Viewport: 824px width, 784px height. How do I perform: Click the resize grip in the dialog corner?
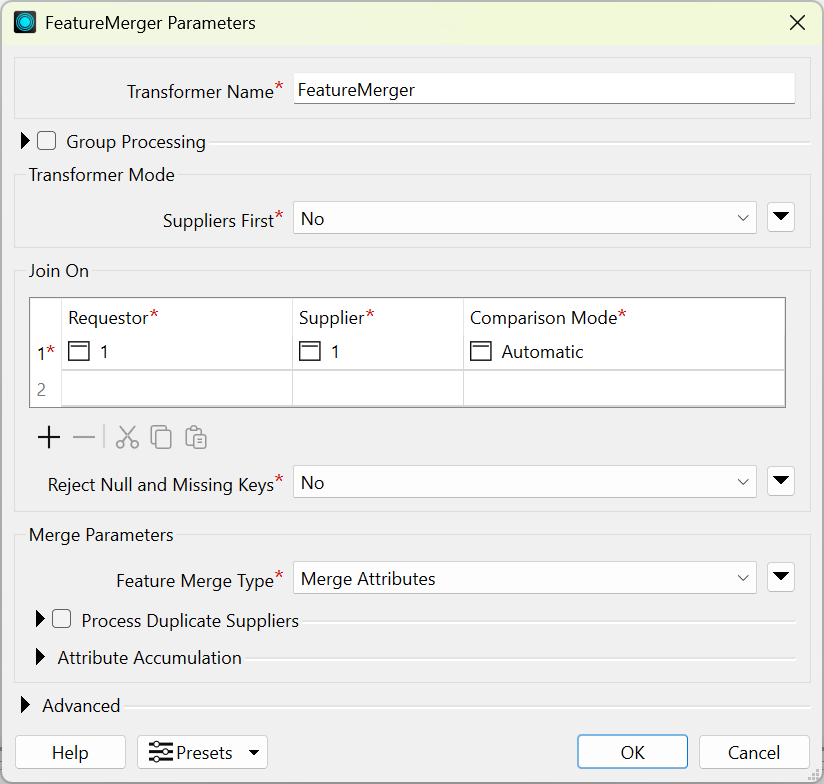click(x=813, y=775)
